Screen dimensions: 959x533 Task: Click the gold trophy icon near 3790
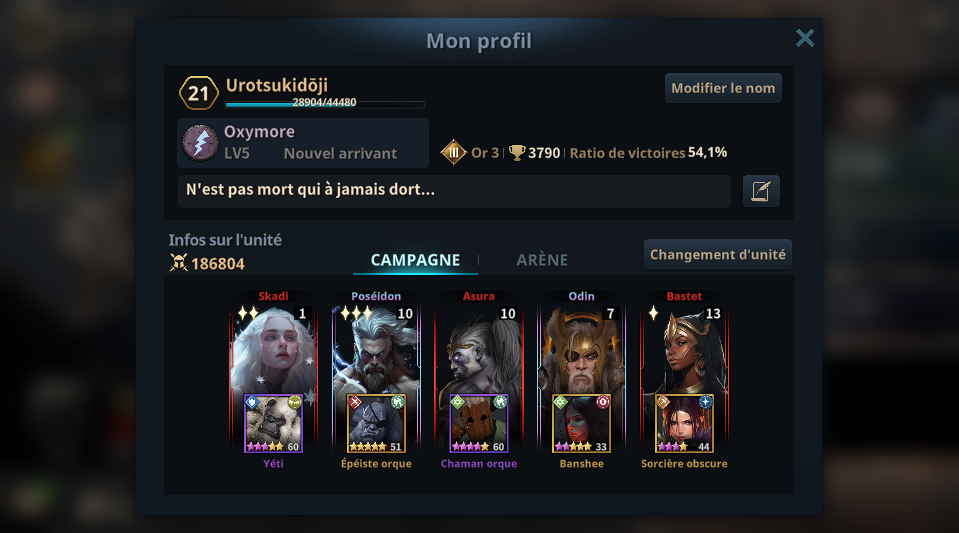tap(517, 152)
